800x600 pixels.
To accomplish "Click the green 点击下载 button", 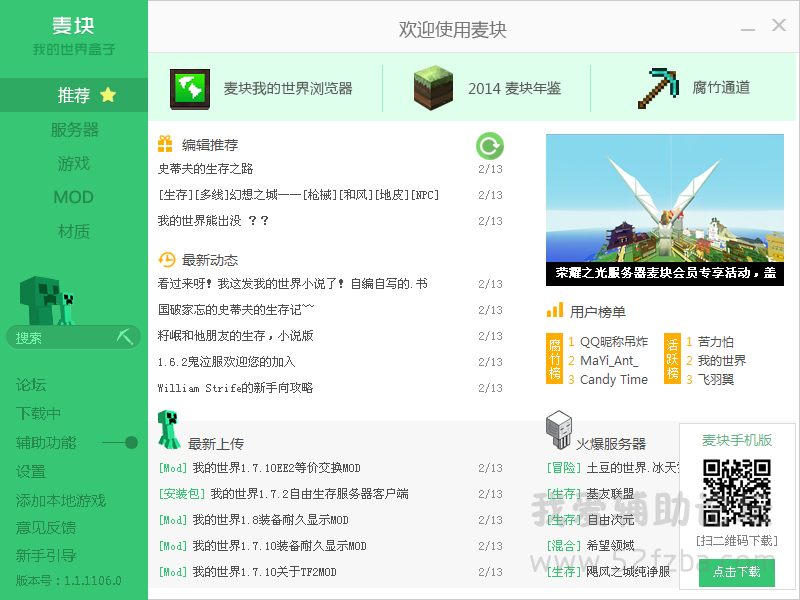I will coord(737,572).
